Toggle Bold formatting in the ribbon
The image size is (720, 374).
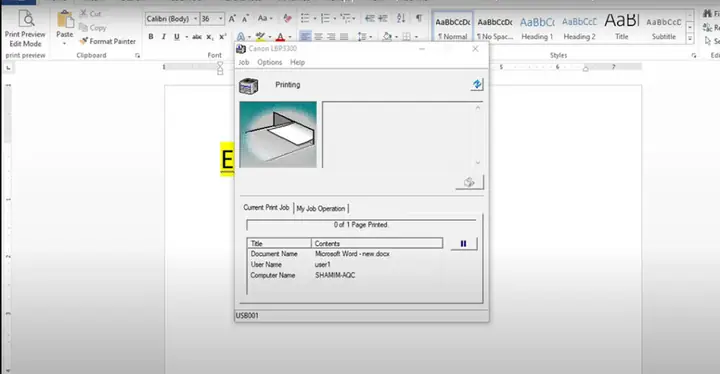151,37
